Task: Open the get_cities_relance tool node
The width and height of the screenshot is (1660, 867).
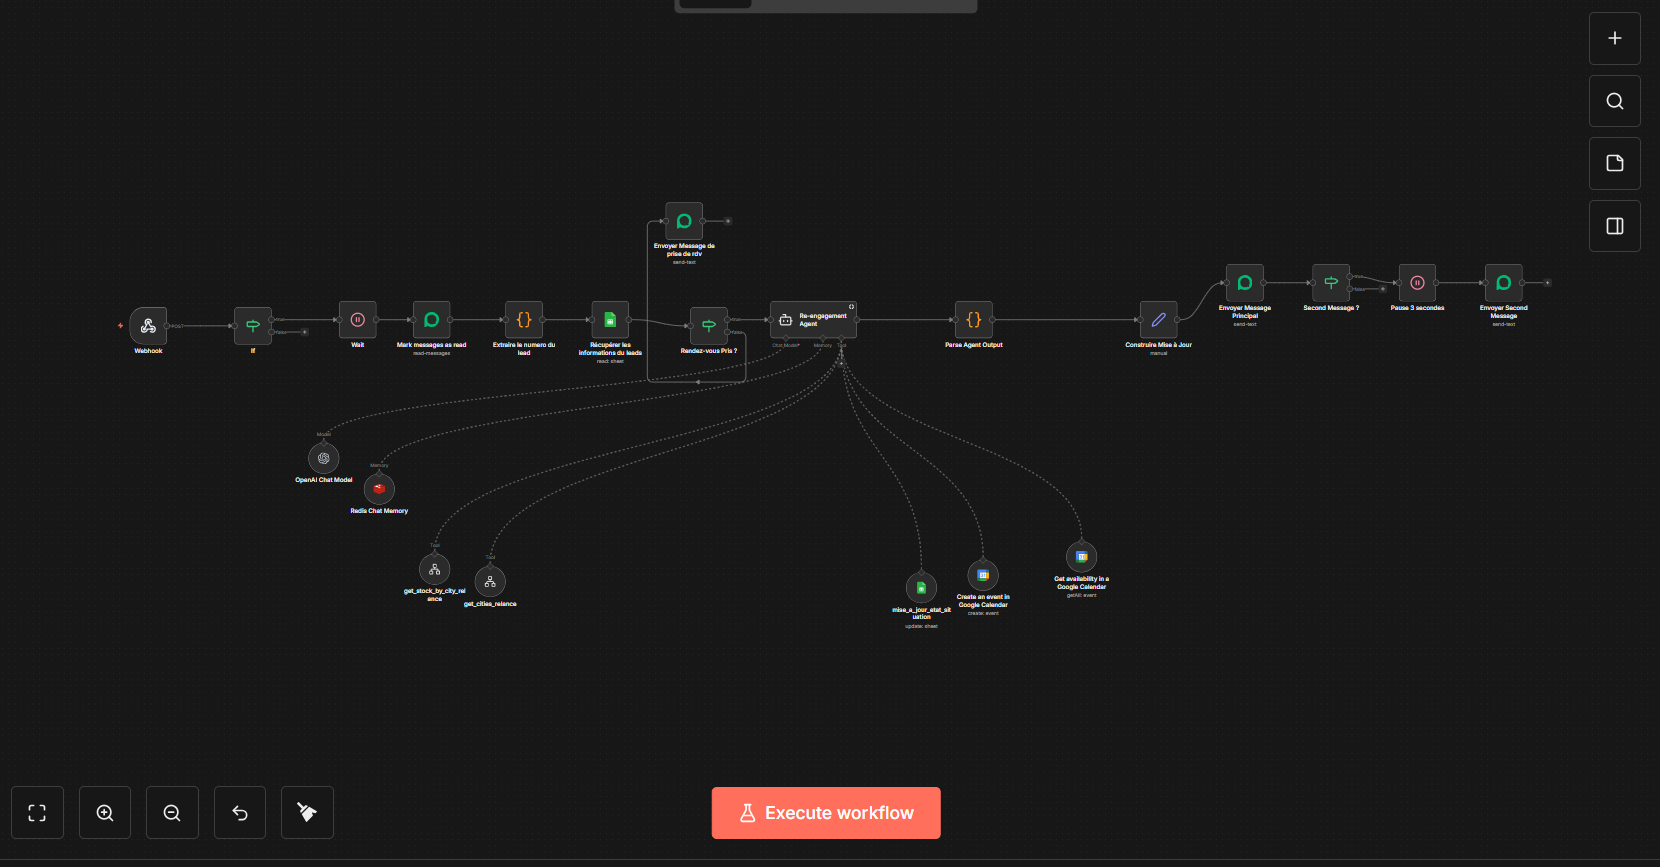Action: point(490,582)
